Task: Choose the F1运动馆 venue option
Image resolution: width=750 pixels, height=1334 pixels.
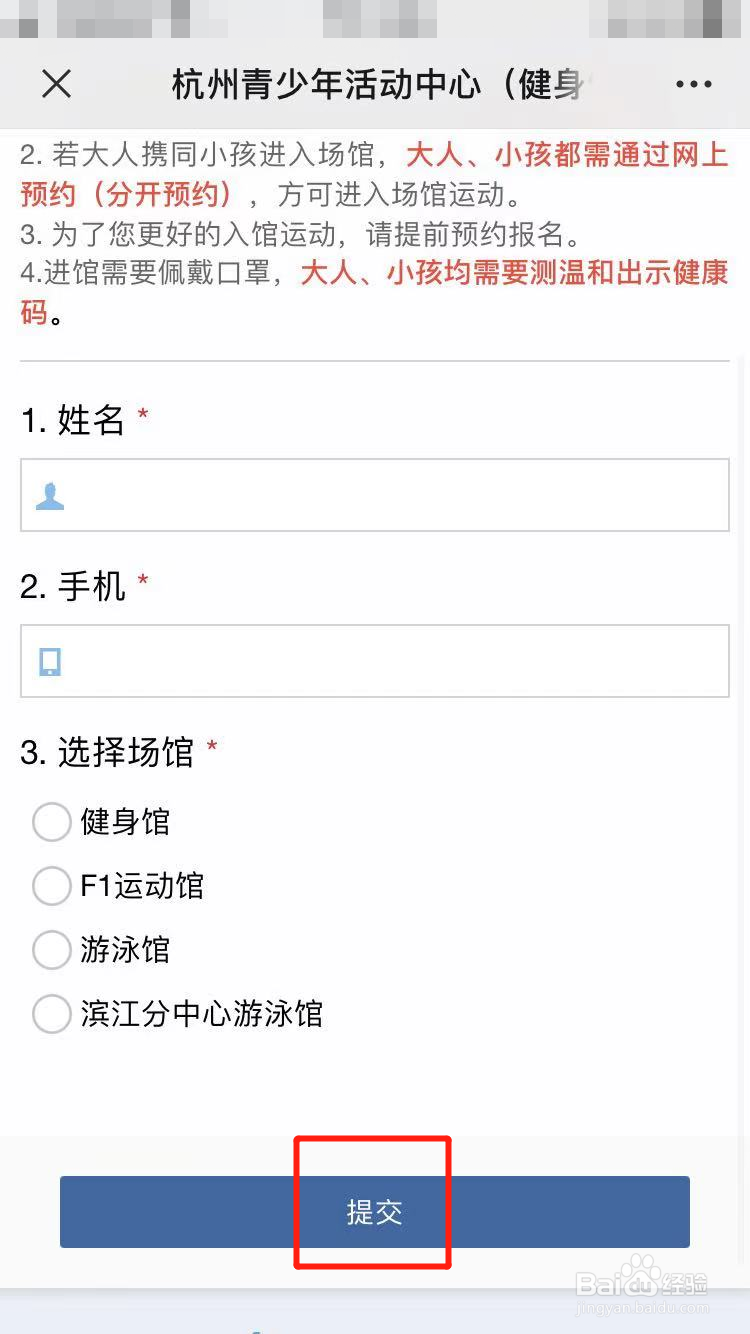Action: (52, 886)
